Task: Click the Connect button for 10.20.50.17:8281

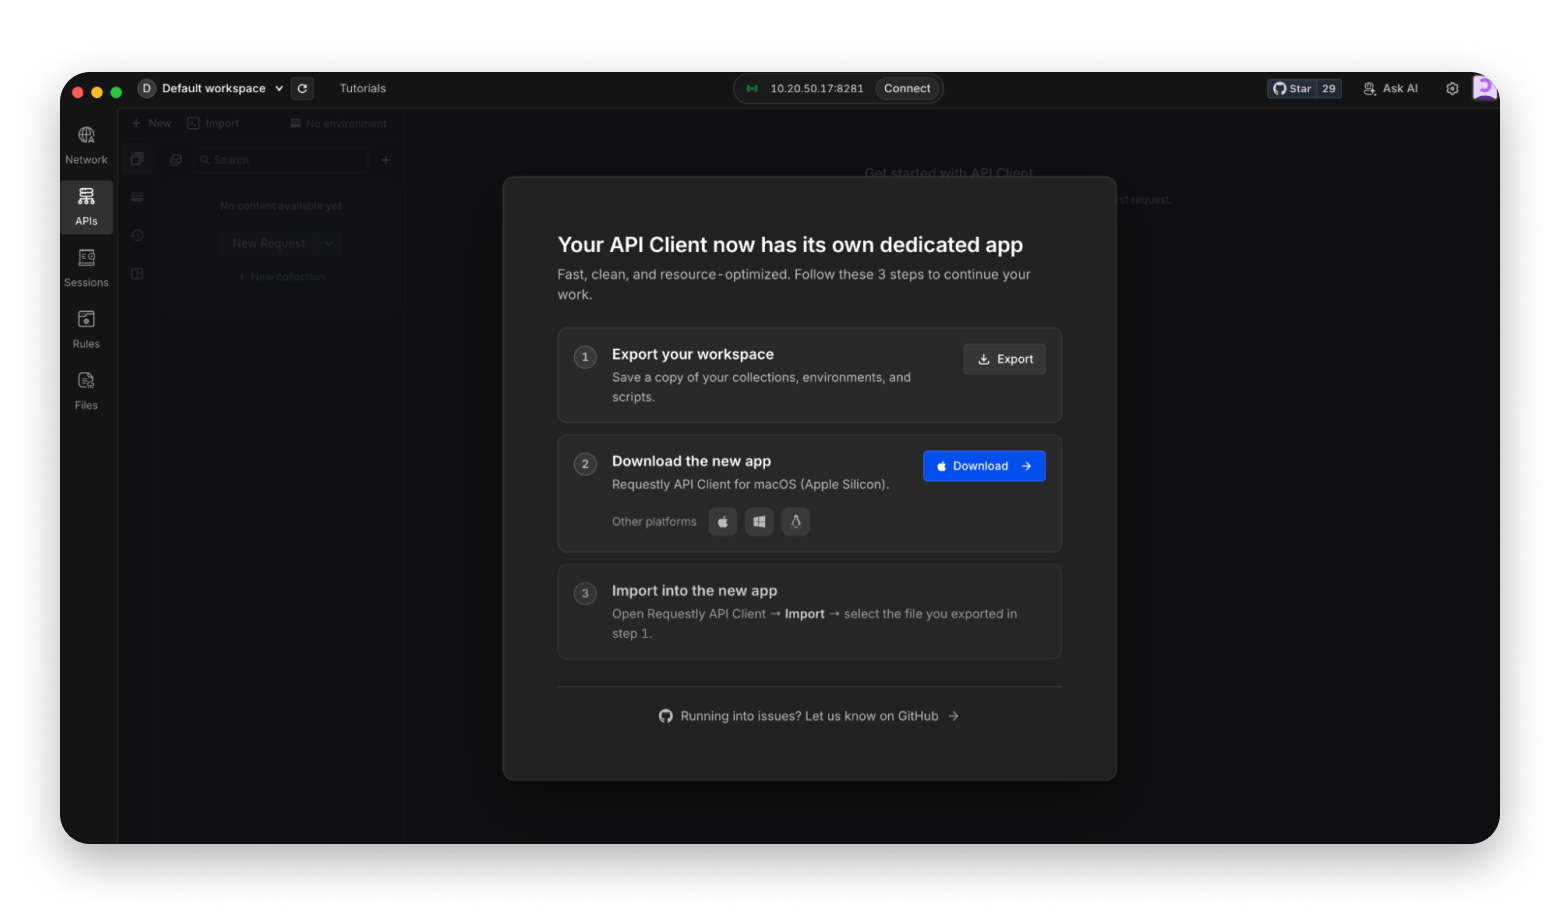Action: (907, 88)
